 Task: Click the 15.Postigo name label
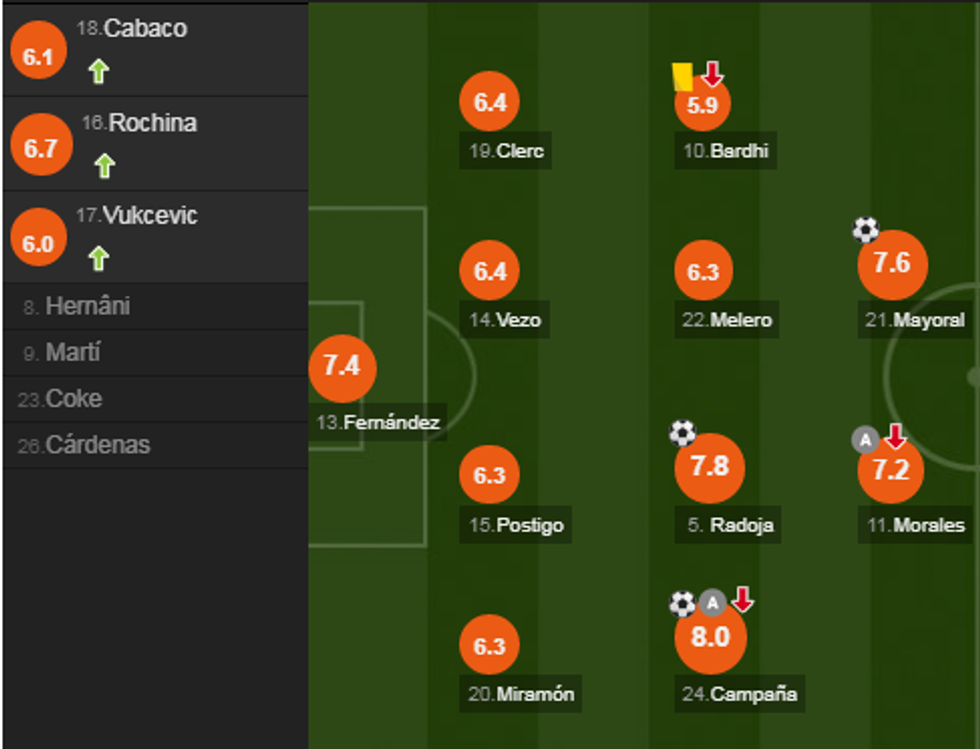pyautogui.click(x=516, y=525)
